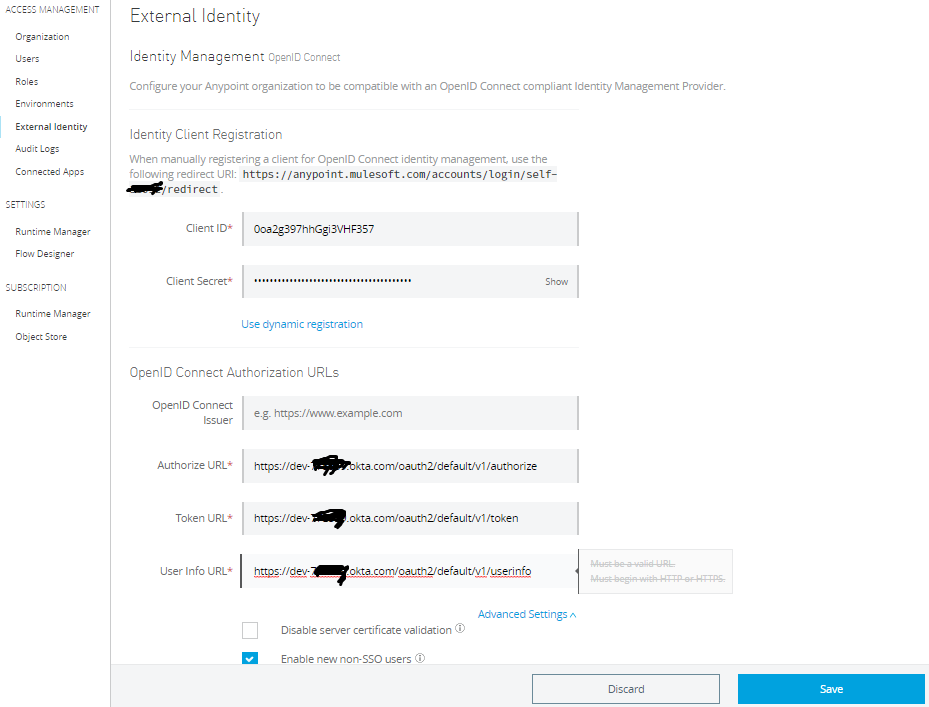This screenshot has width=929, height=707.
Task: Select Connected Apps in sidebar
Action: [x=50, y=172]
